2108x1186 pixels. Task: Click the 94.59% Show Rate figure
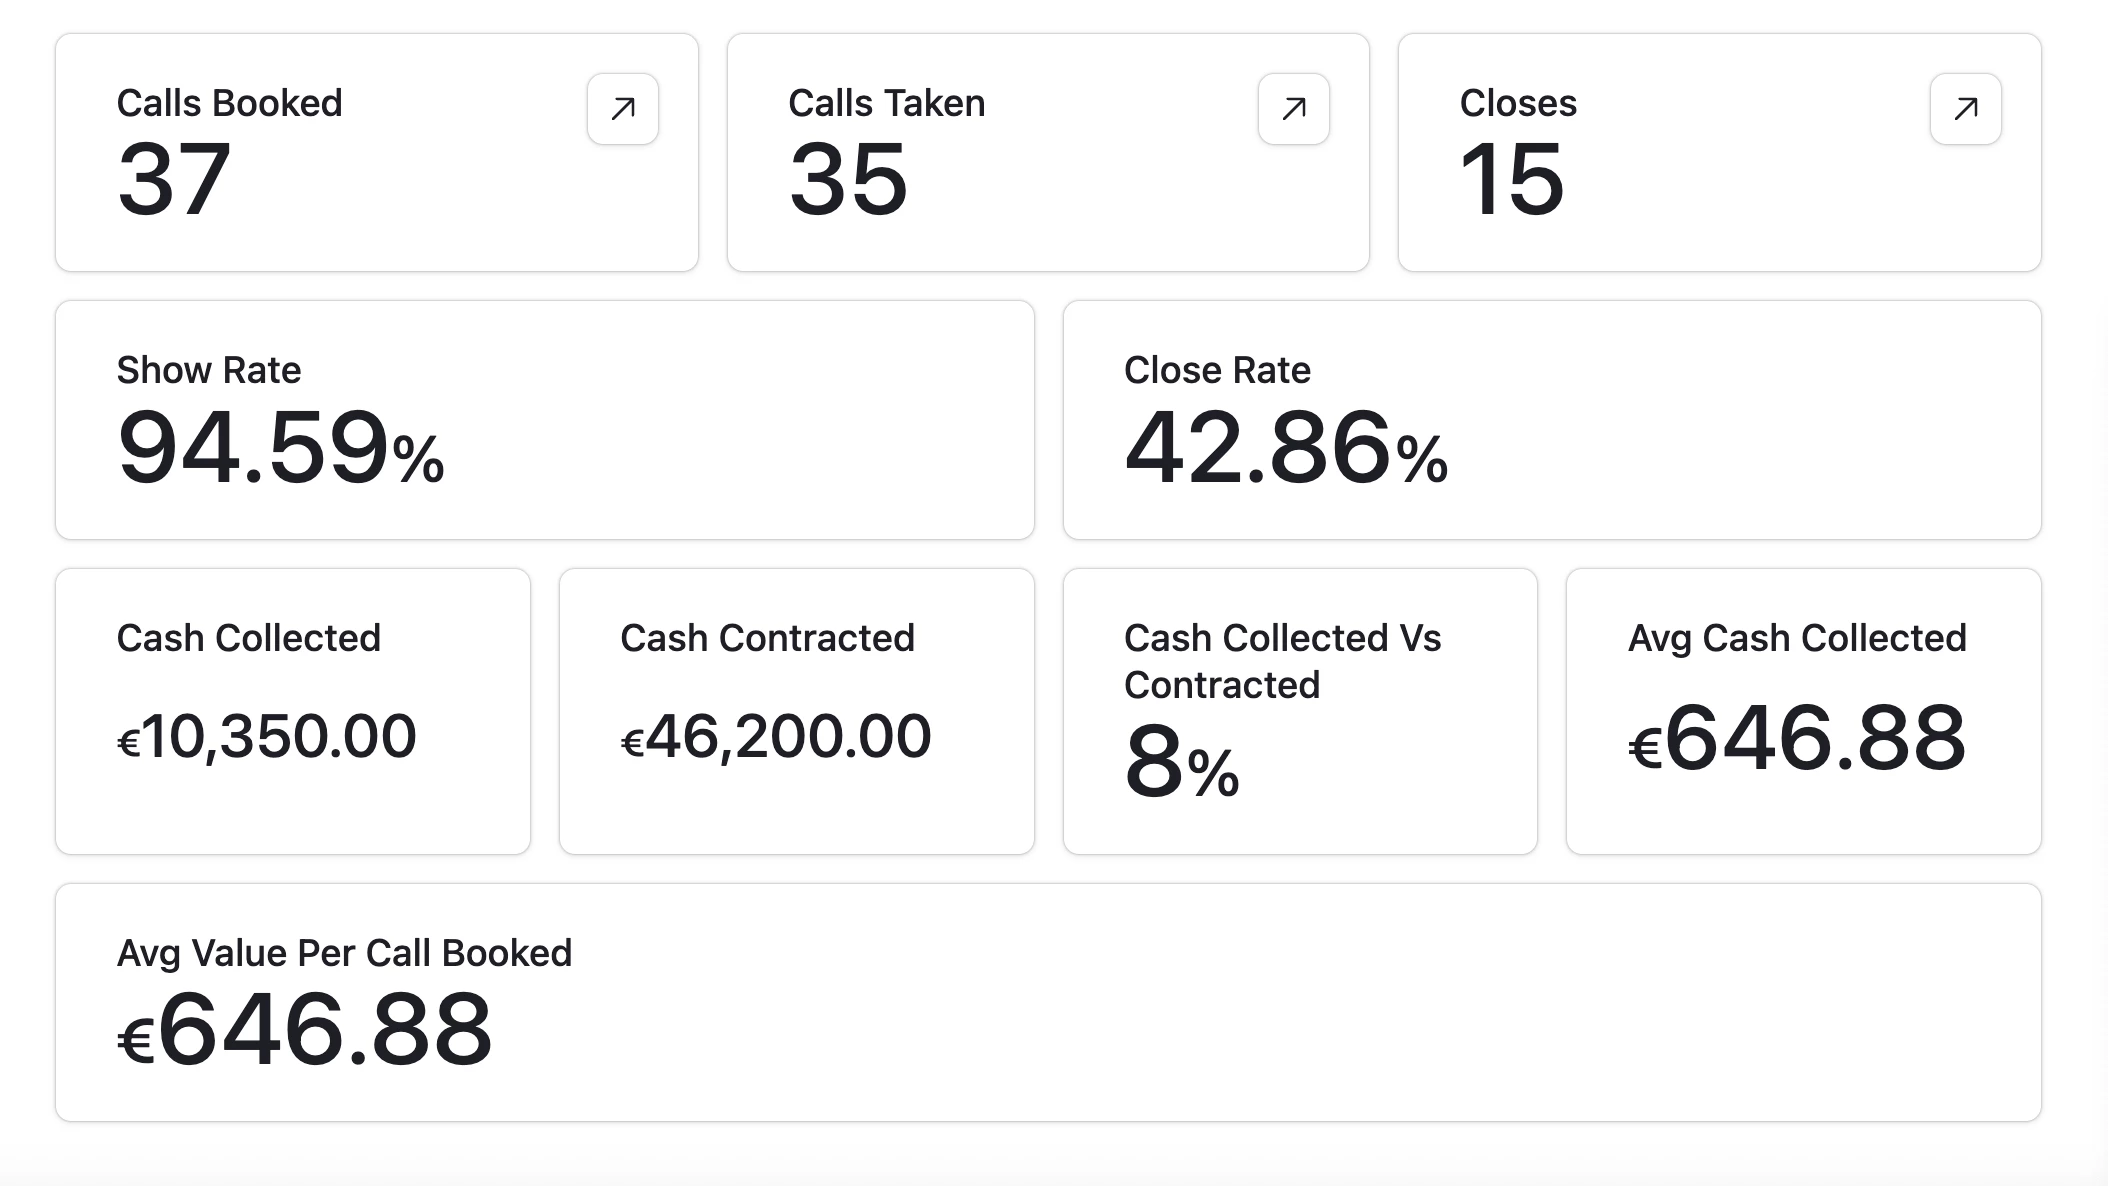[280, 448]
